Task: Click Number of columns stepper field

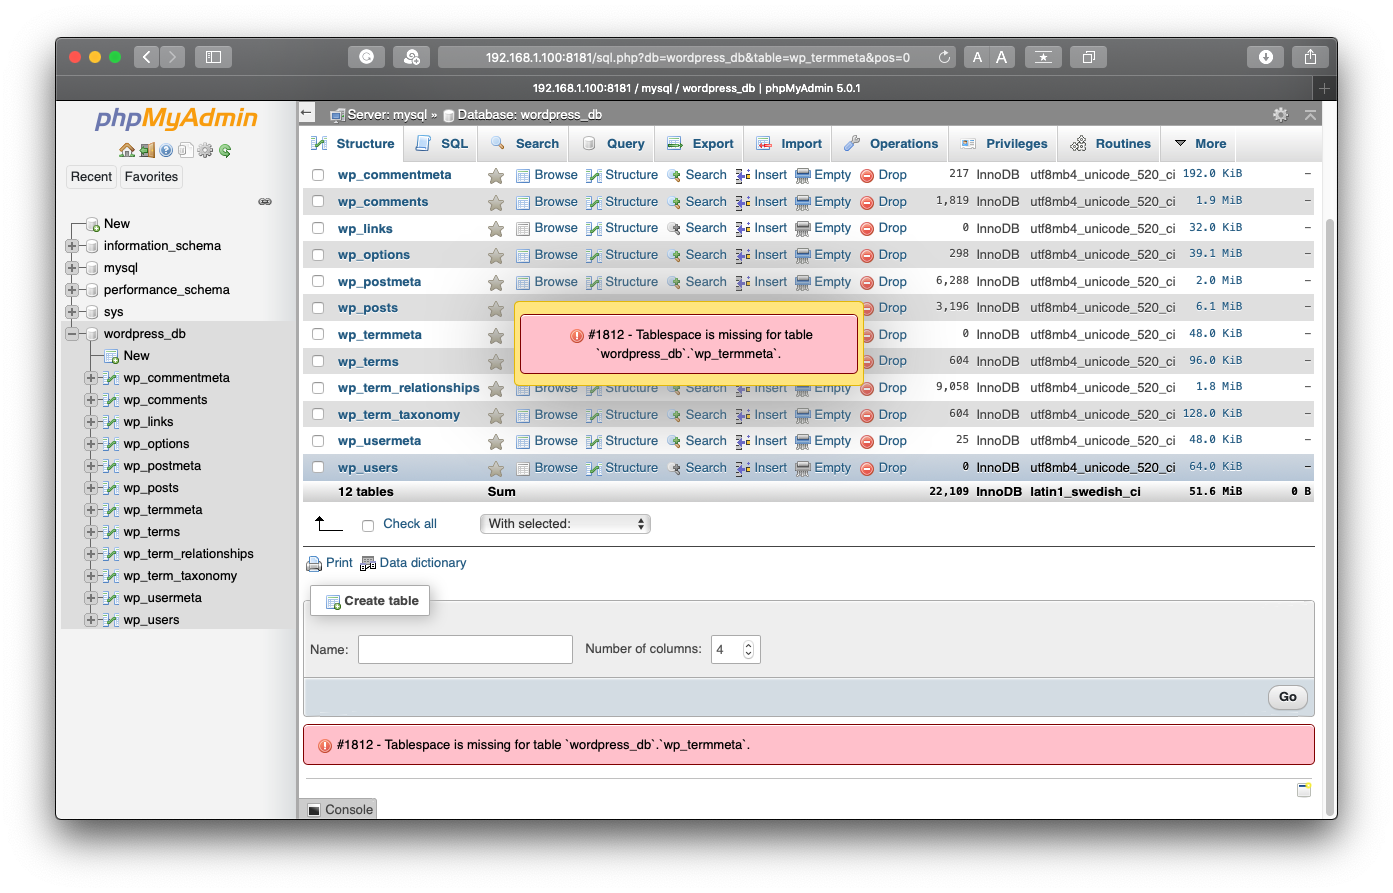Action: pyautogui.click(x=736, y=650)
